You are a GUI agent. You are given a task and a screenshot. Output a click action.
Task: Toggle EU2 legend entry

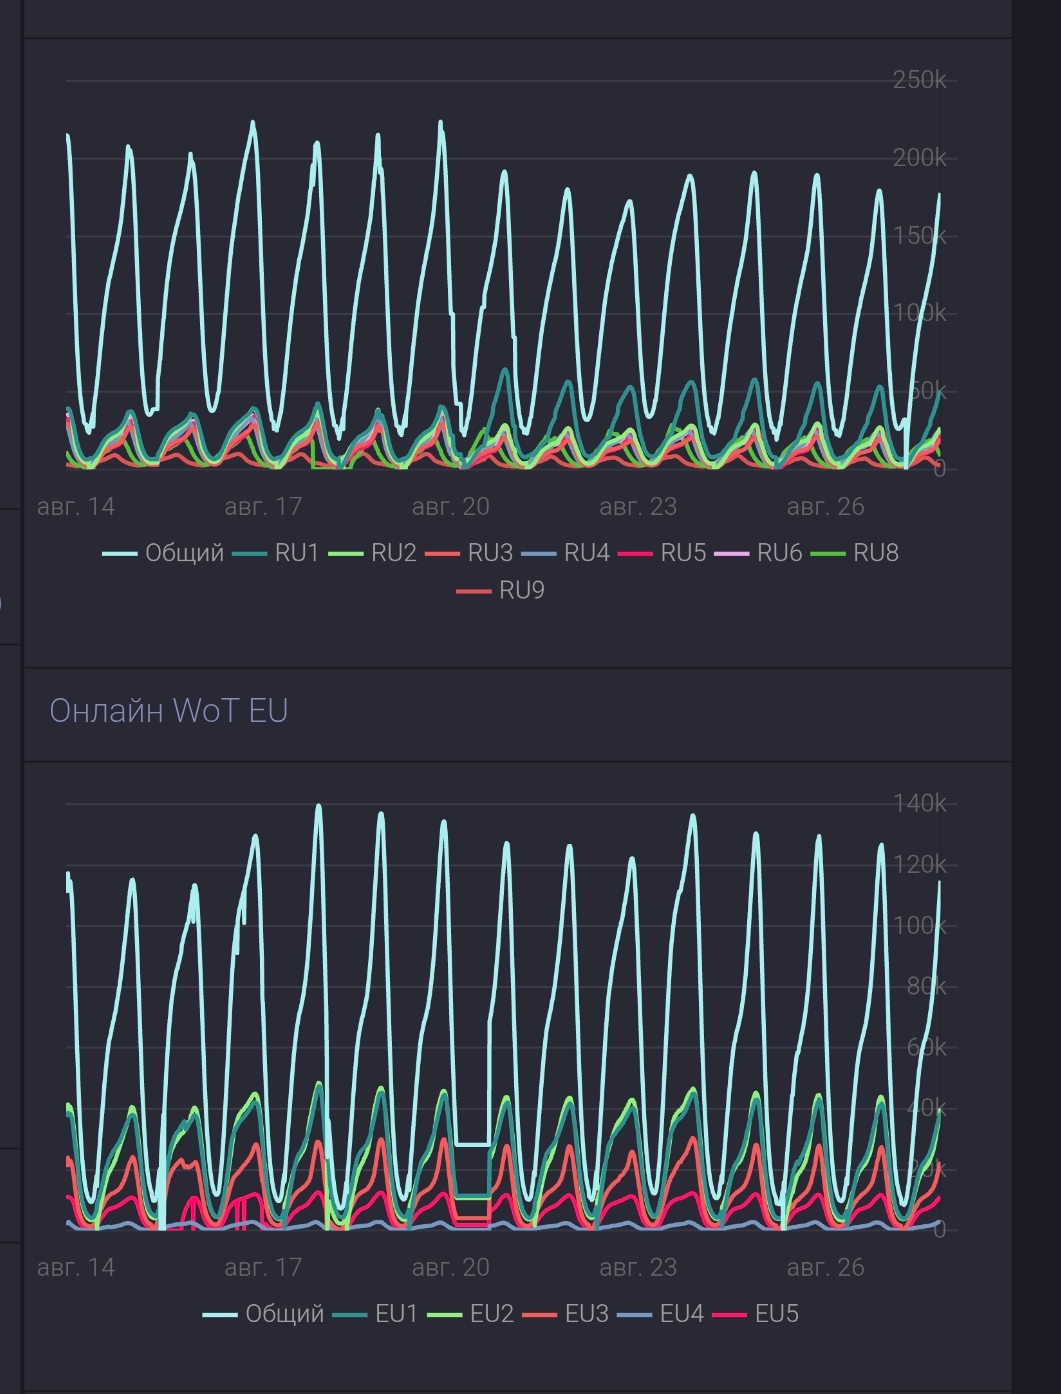471,1314
